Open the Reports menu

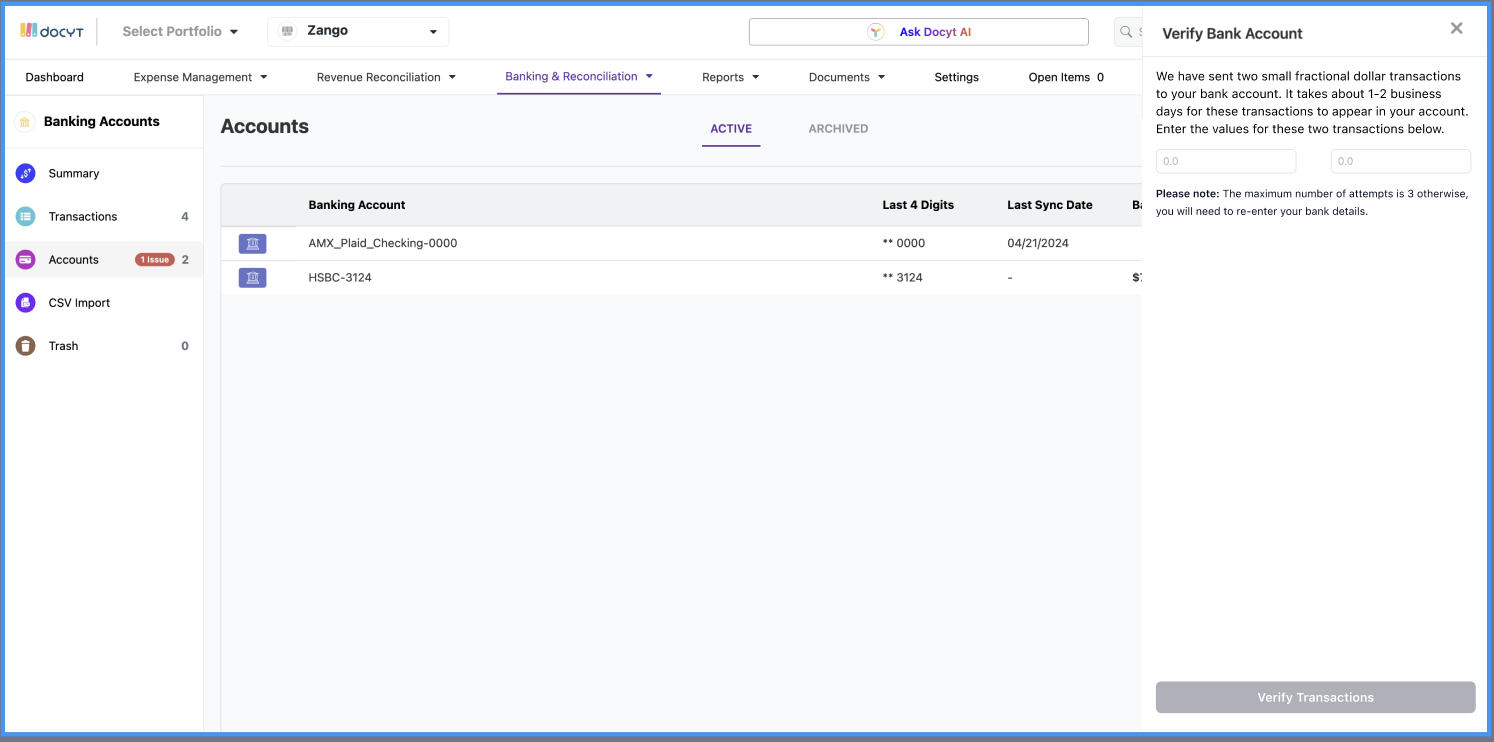point(730,76)
